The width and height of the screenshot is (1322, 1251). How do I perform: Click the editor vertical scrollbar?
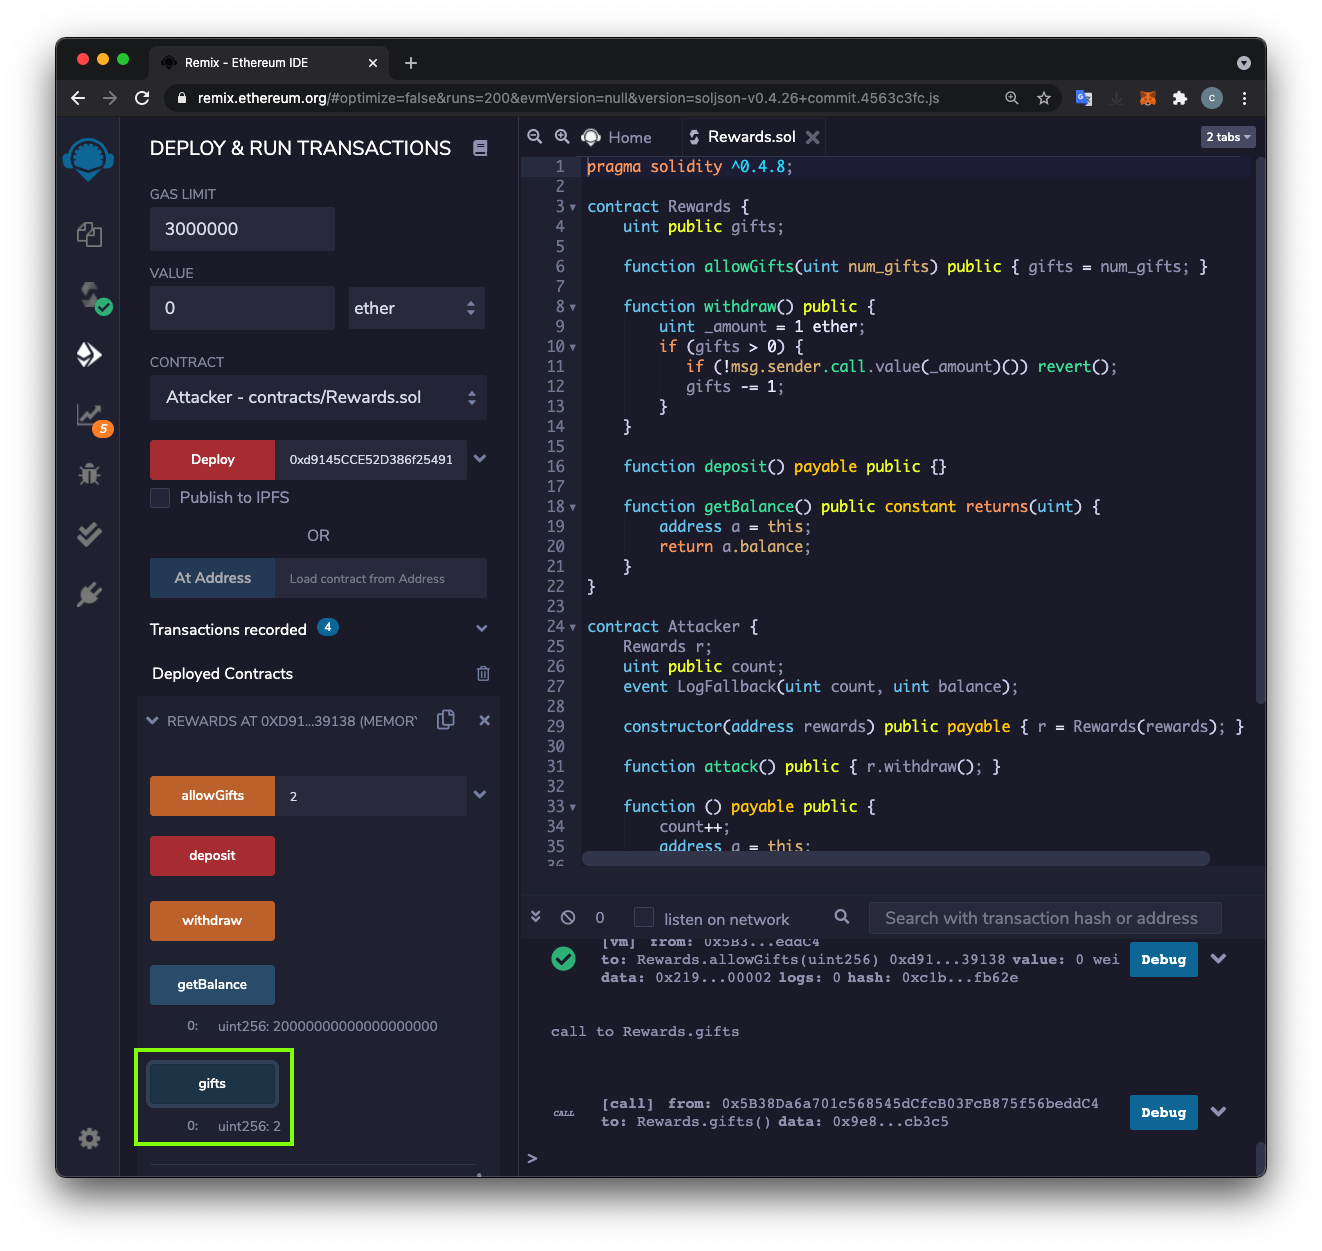click(1261, 430)
